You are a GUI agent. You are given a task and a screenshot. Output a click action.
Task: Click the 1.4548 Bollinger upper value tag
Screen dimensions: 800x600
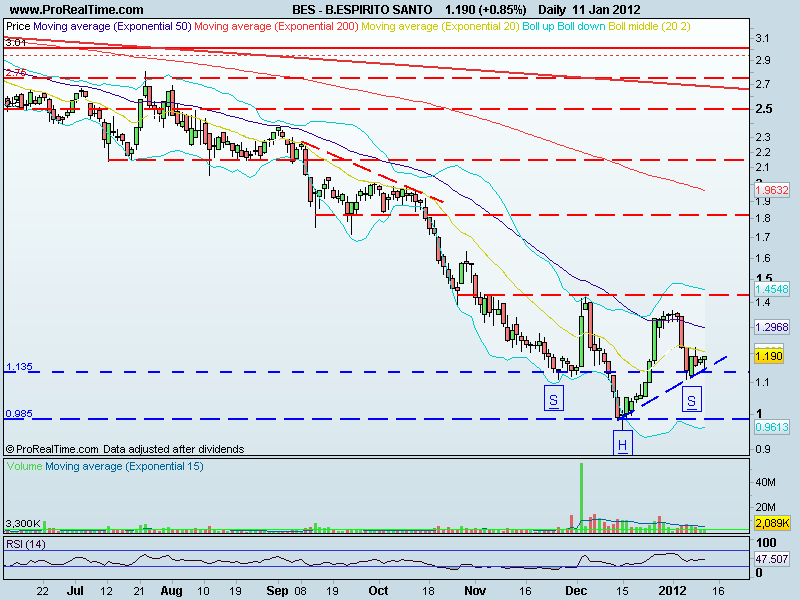point(772,289)
